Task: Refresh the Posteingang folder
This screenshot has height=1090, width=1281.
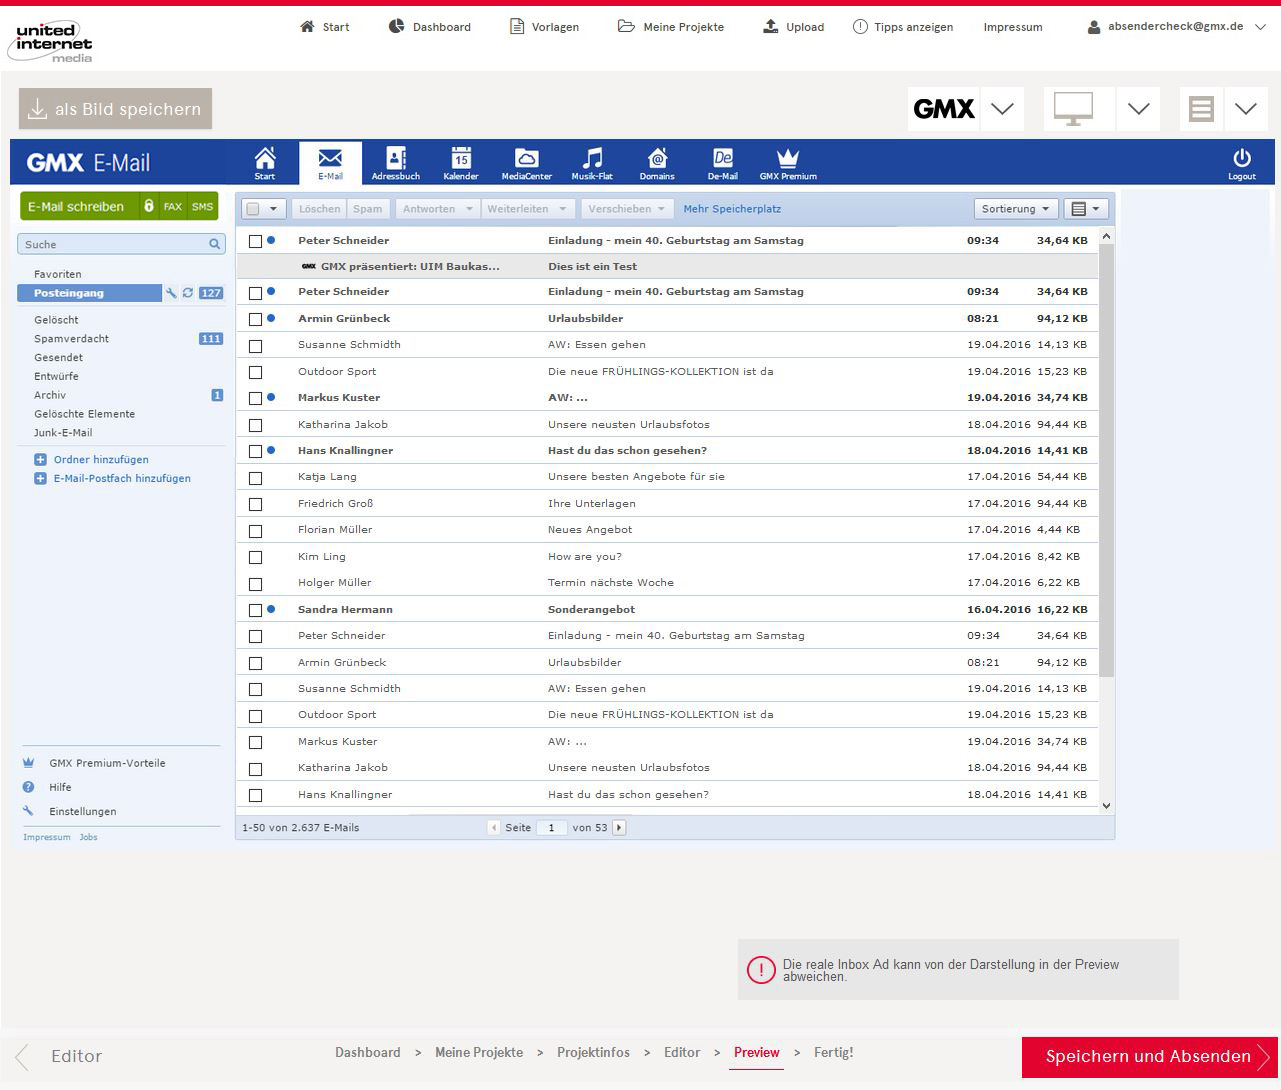Action: [x=187, y=293]
